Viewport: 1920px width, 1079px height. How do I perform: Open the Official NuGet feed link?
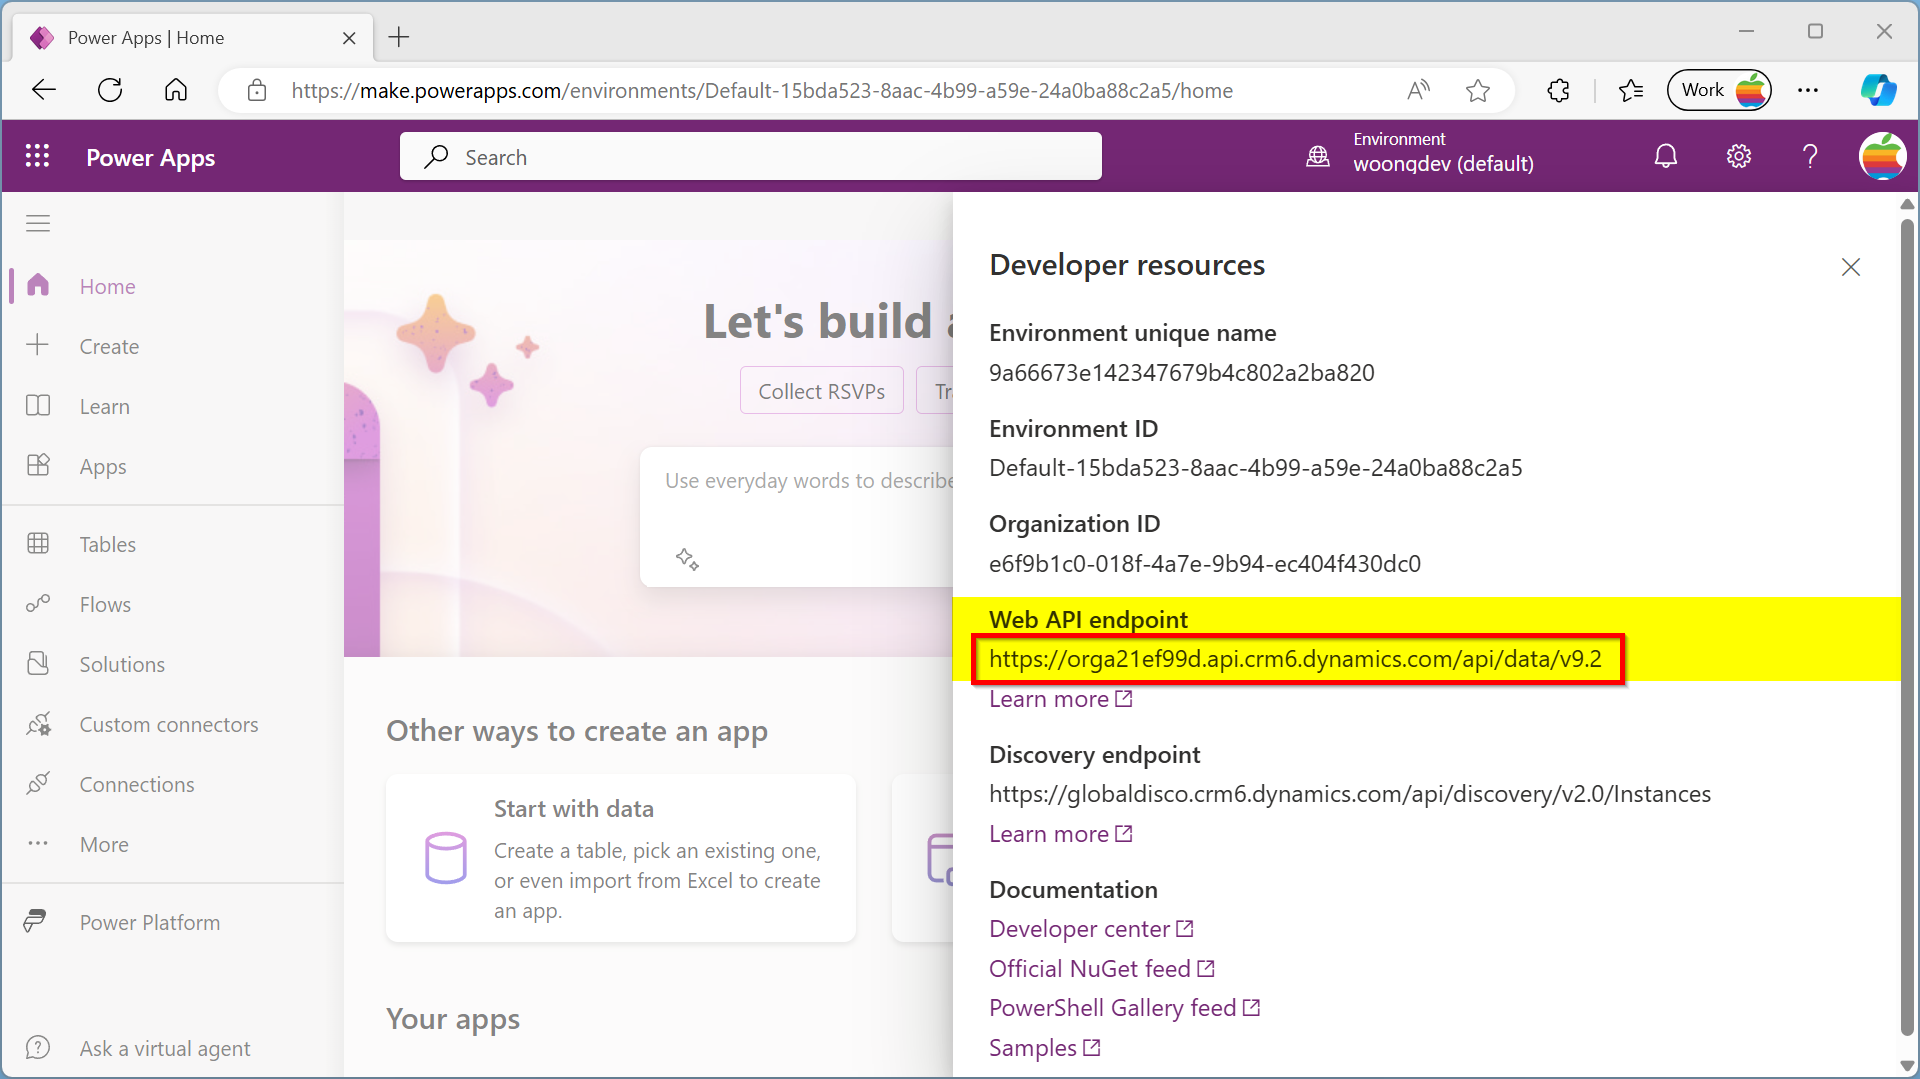(x=1101, y=969)
